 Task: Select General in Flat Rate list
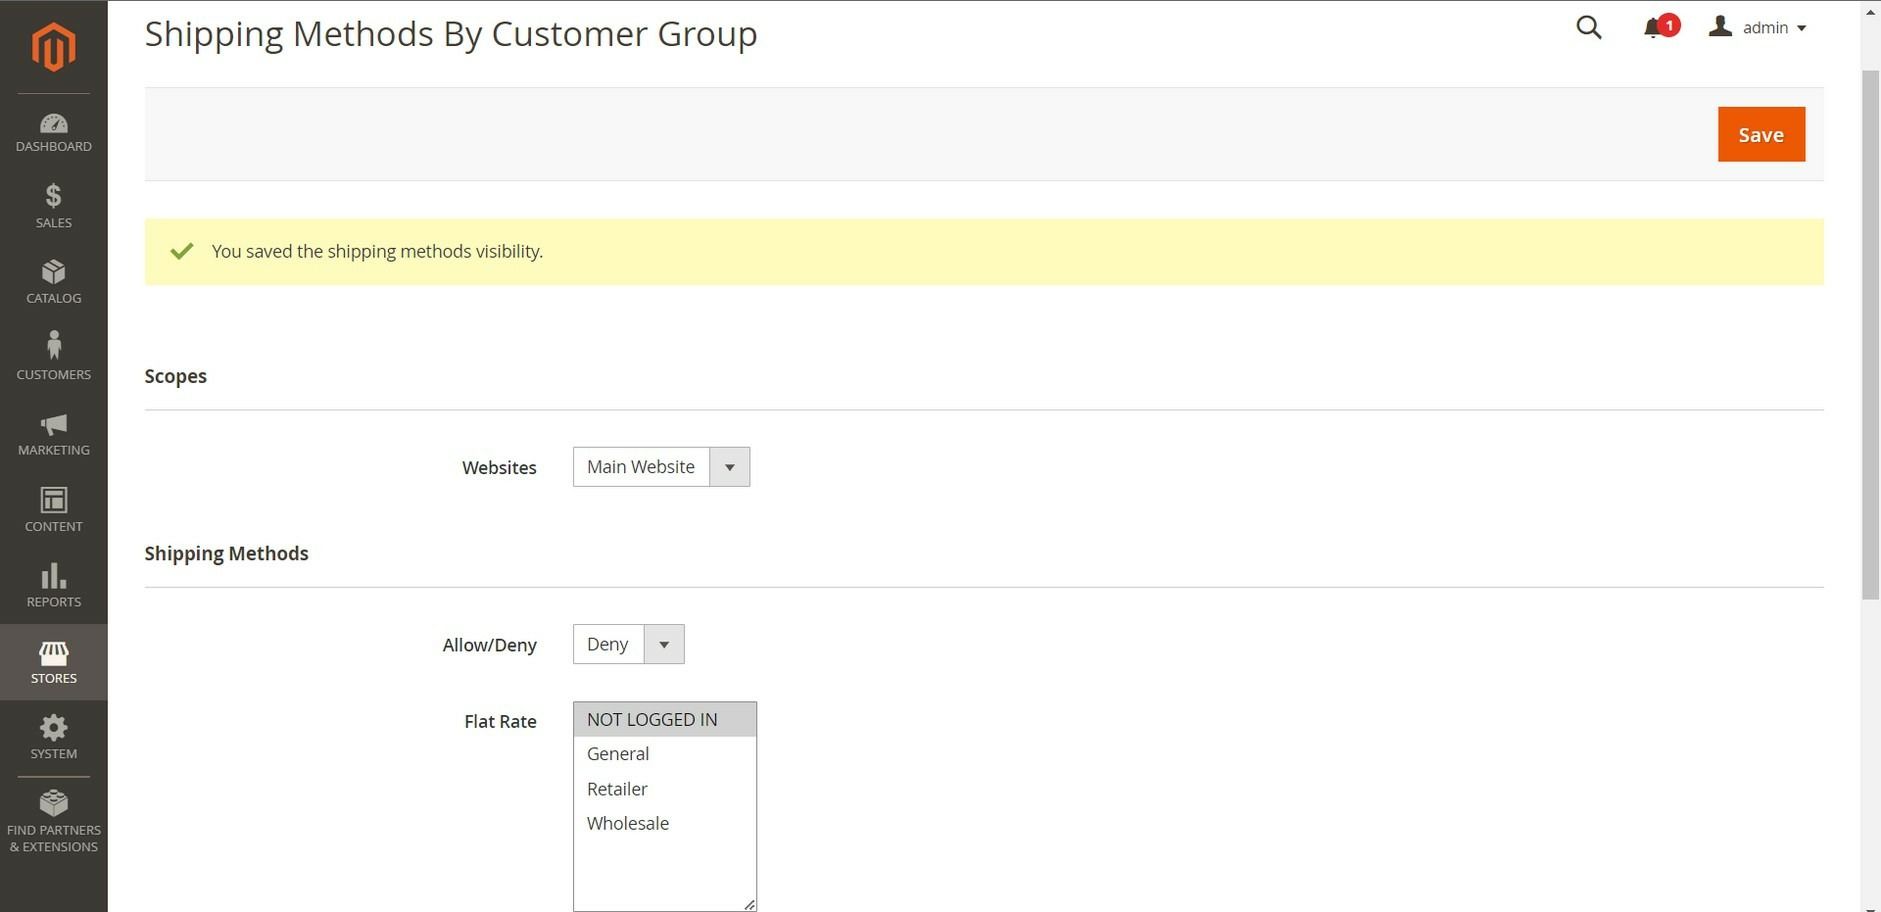coord(618,754)
